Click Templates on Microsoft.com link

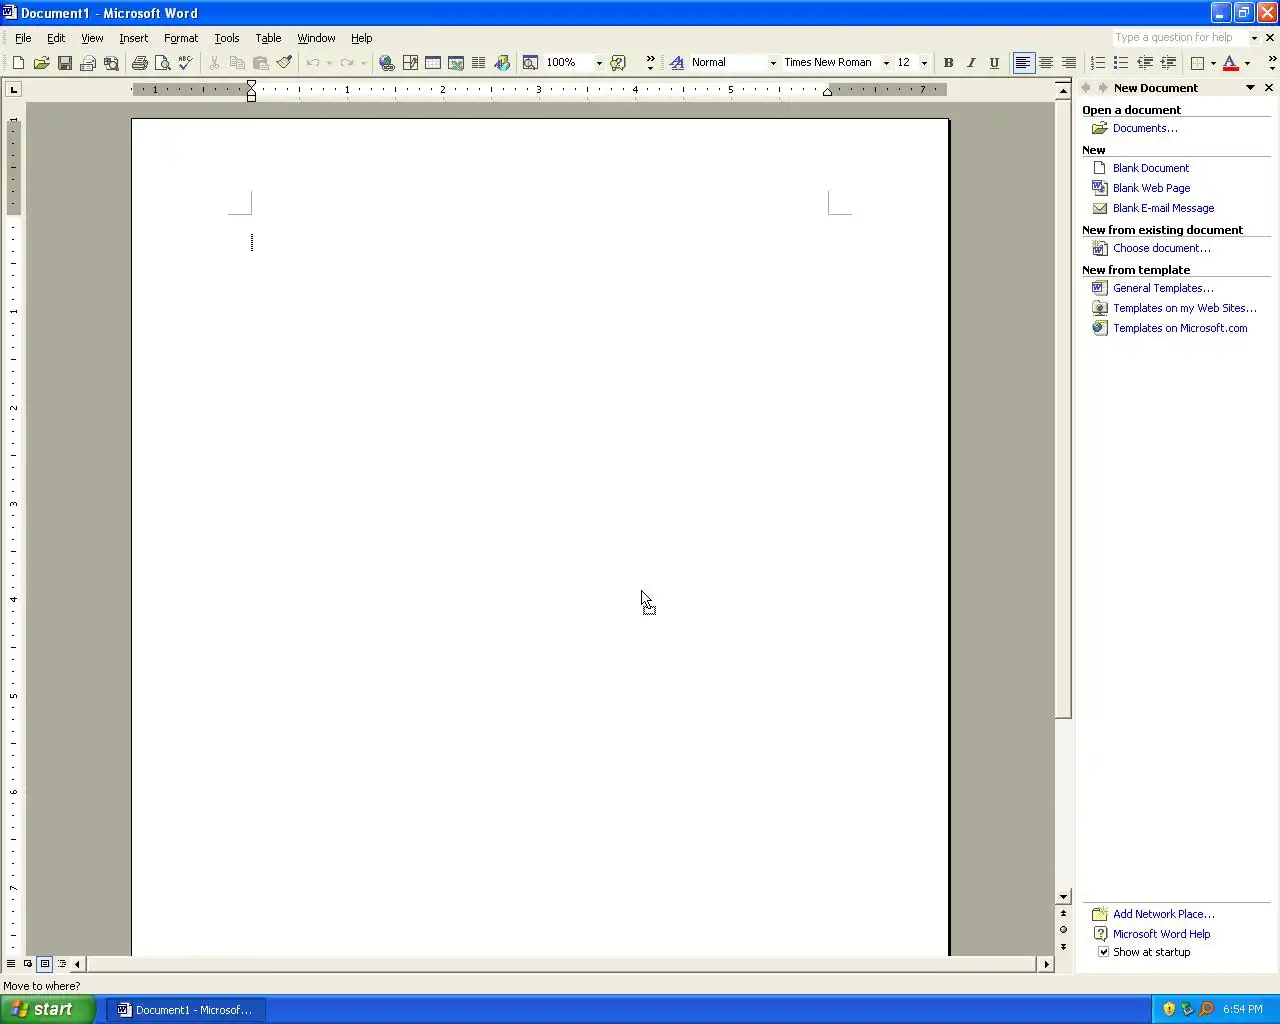(1180, 328)
